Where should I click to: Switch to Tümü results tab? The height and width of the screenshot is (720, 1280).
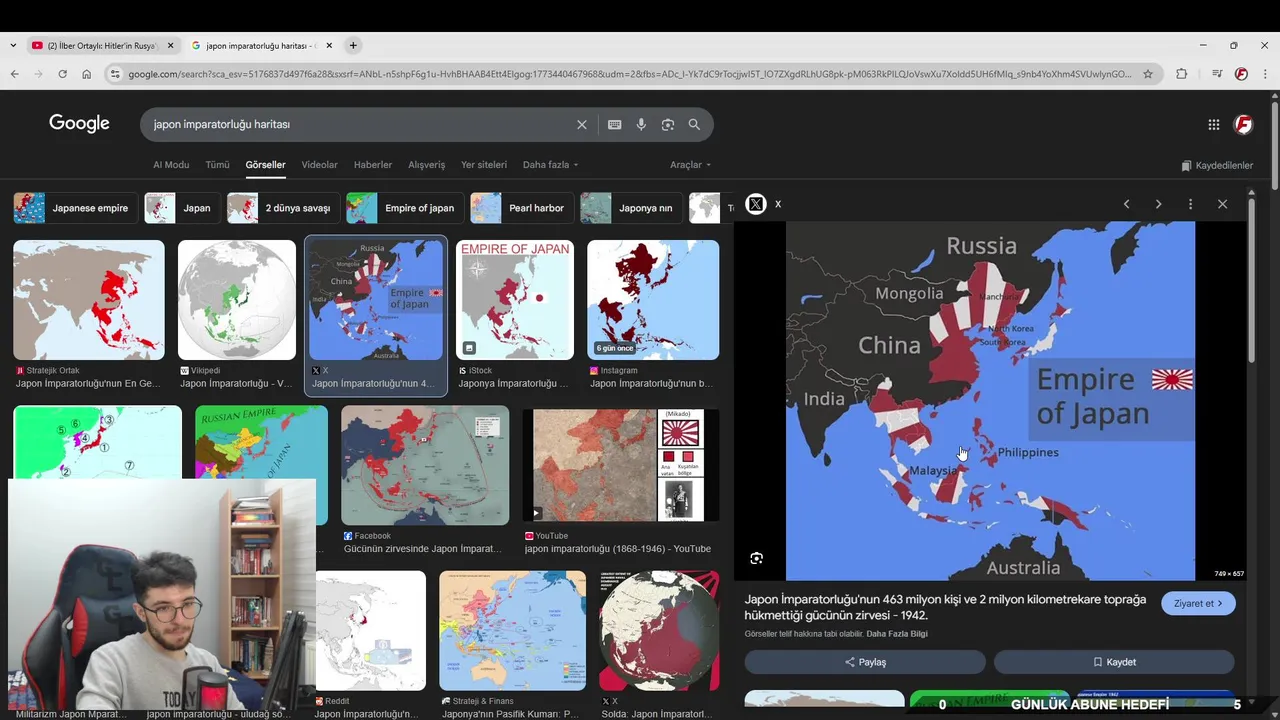(x=217, y=165)
